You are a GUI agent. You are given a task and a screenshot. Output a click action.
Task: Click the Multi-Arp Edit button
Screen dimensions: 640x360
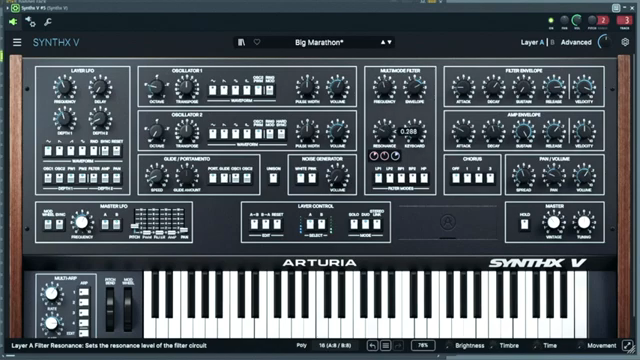(84, 333)
